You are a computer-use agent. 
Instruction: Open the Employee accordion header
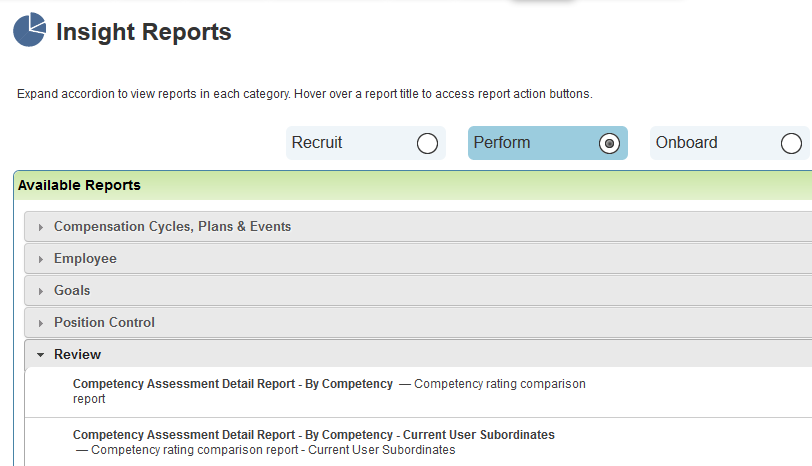[x=418, y=258]
